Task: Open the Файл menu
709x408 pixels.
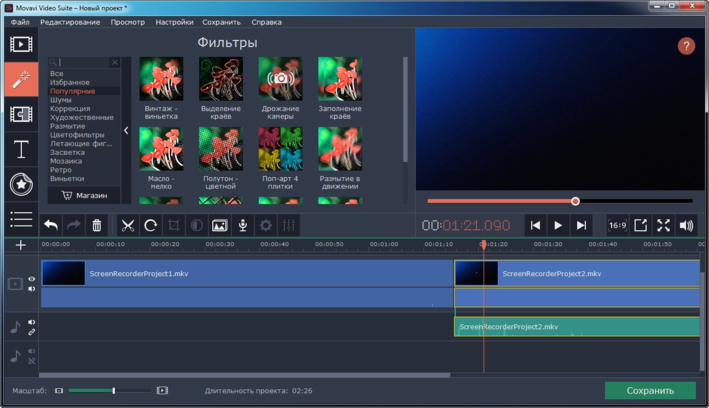Action: 20,22
